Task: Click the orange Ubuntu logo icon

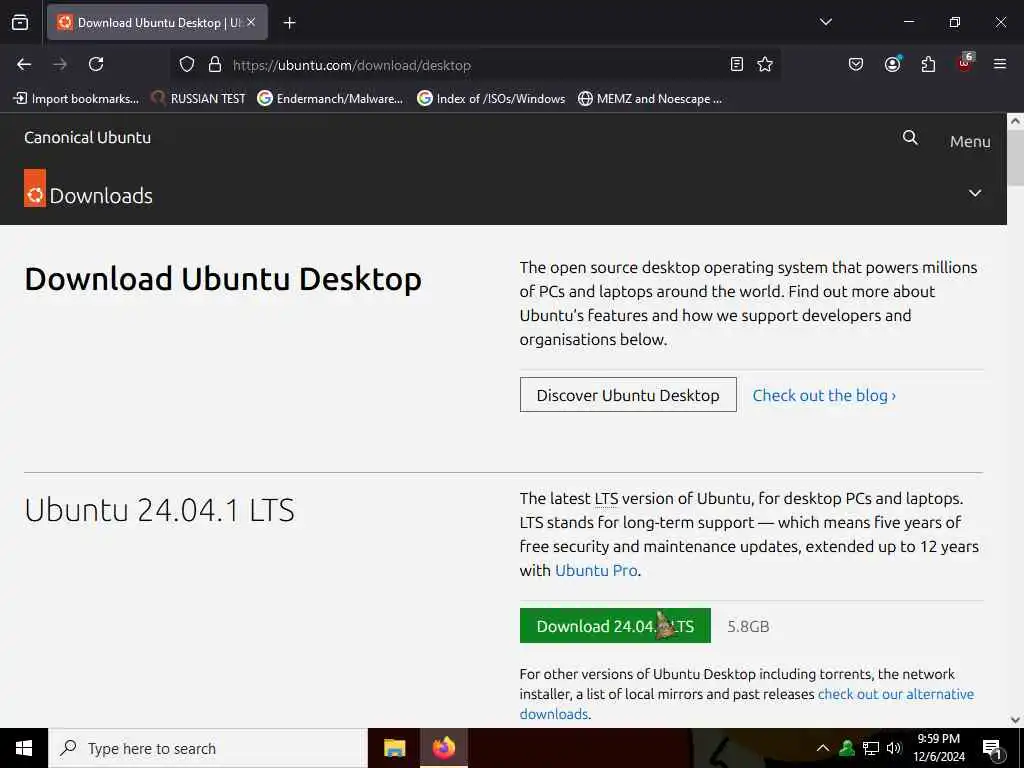Action: click(35, 188)
